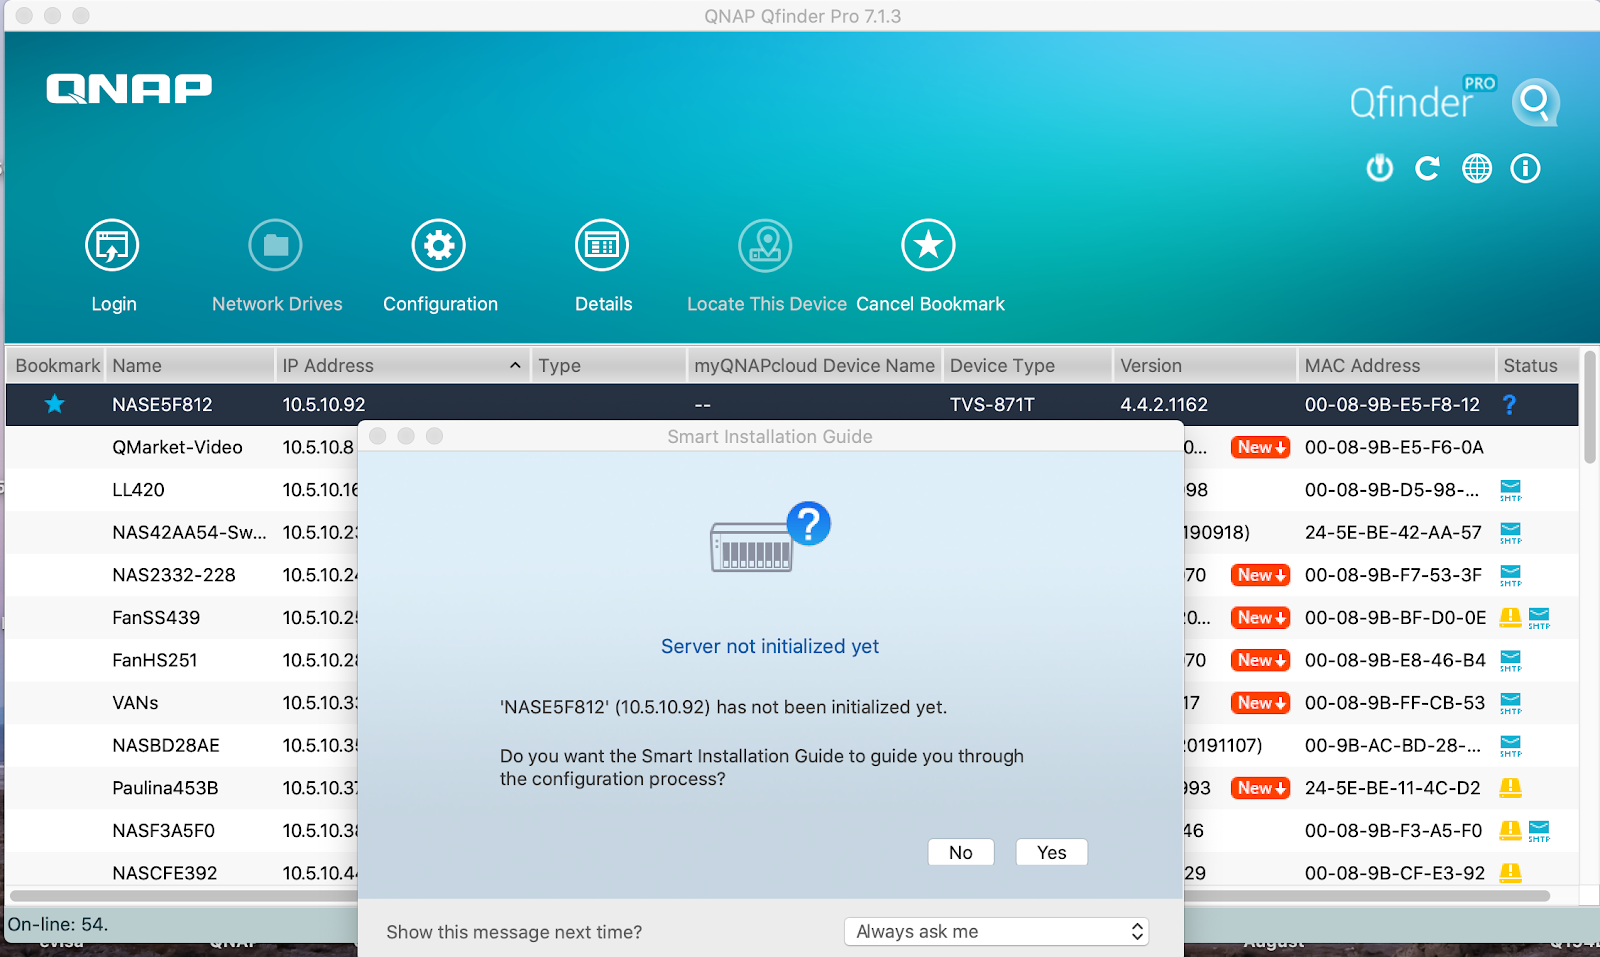Image resolution: width=1600 pixels, height=957 pixels.
Task: Sort by the IP Address column header
Action: [x=400, y=366]
